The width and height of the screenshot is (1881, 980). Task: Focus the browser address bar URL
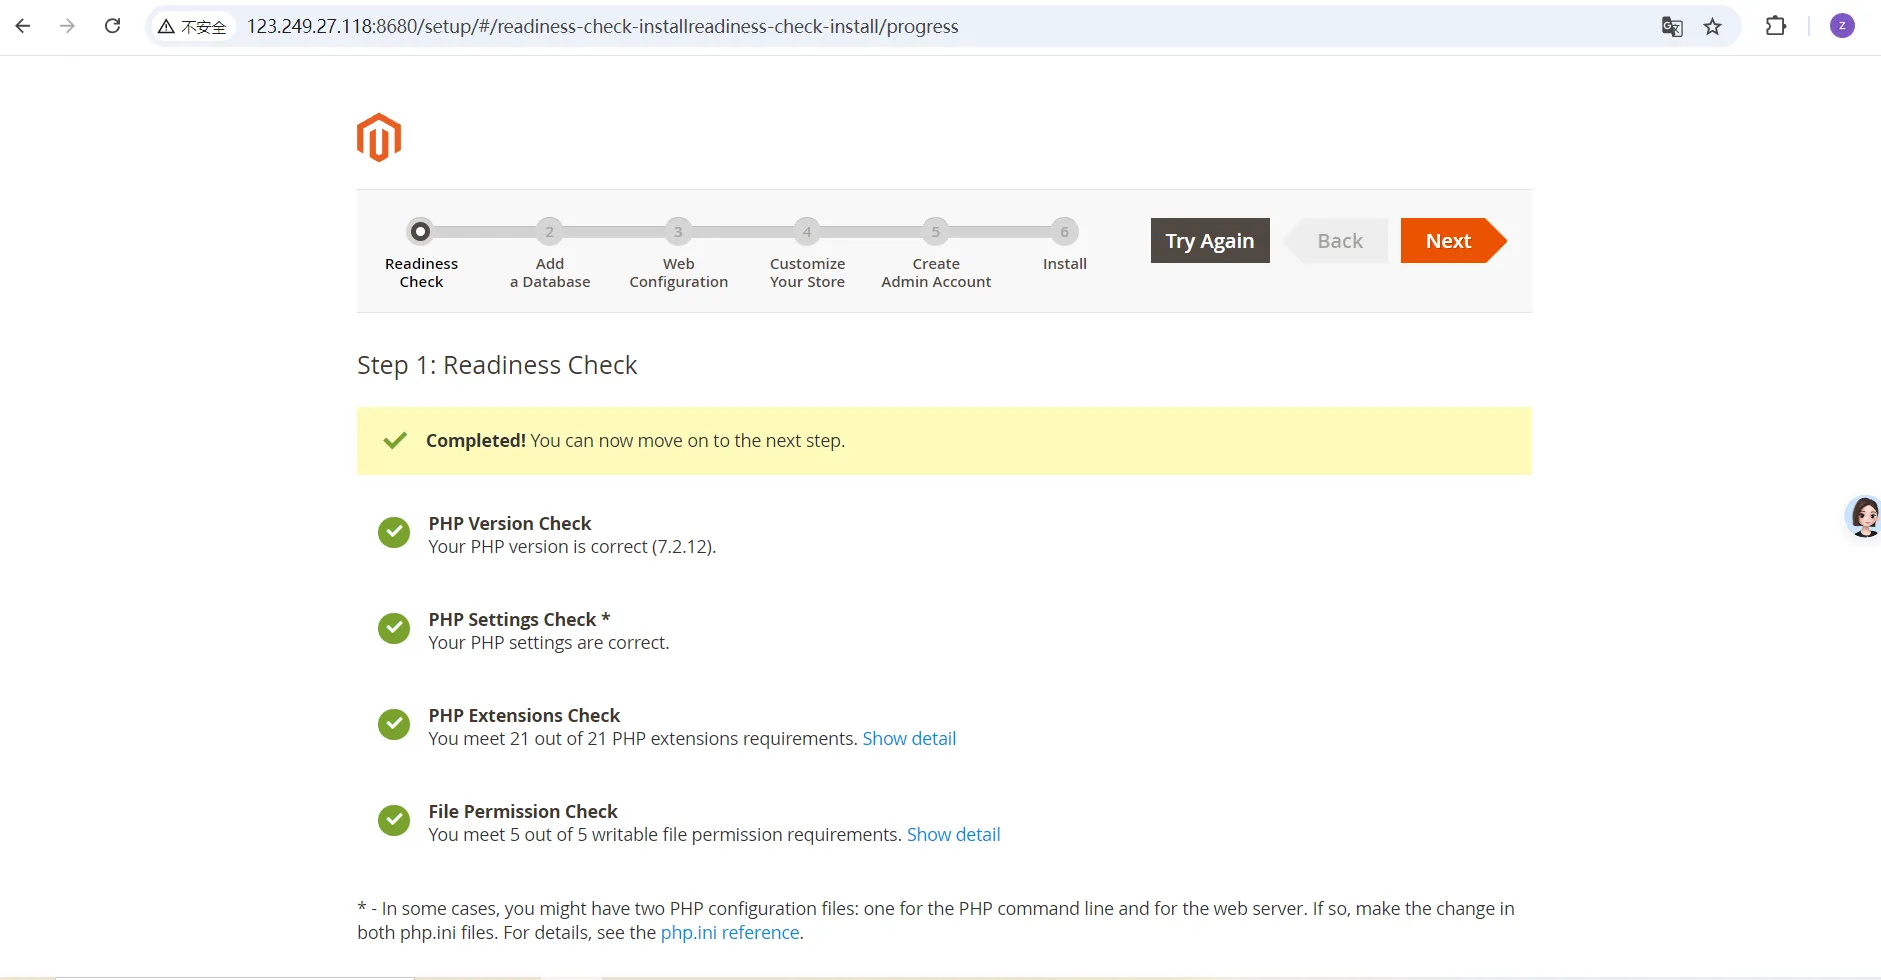tap(602, 27)
